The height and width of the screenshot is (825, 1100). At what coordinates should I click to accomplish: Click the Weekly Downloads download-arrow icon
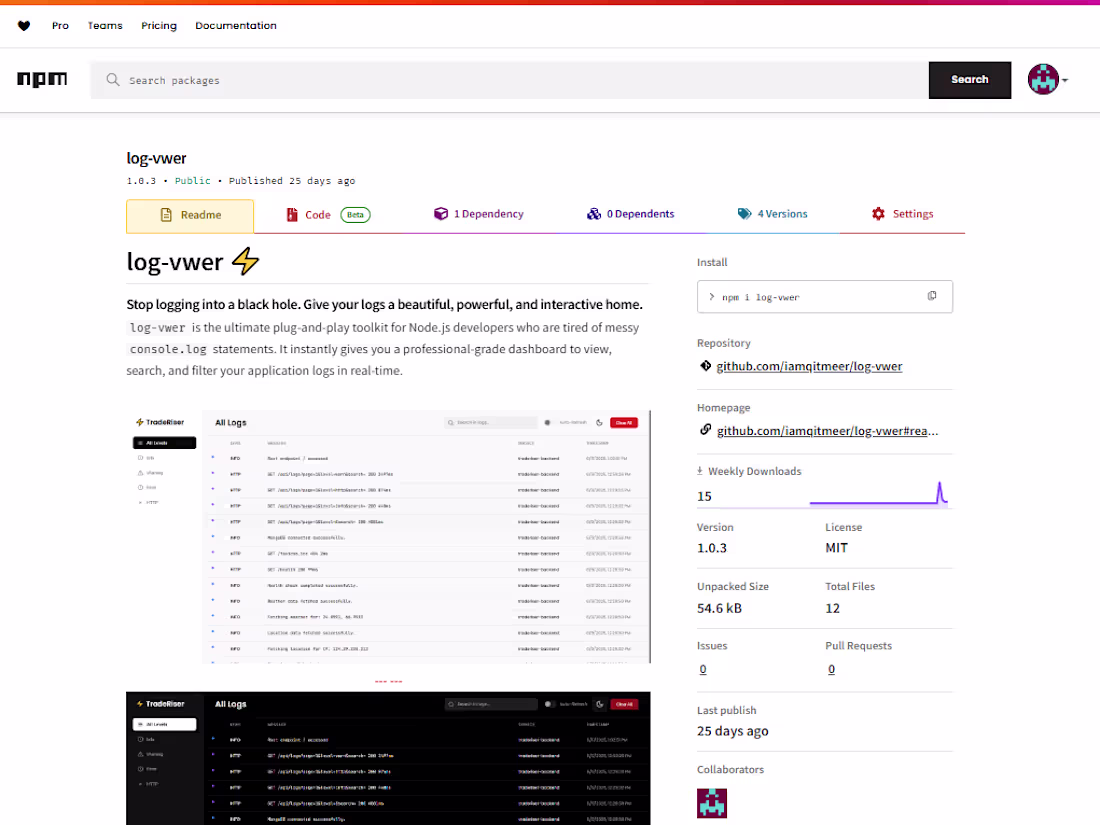coord(697,470)
